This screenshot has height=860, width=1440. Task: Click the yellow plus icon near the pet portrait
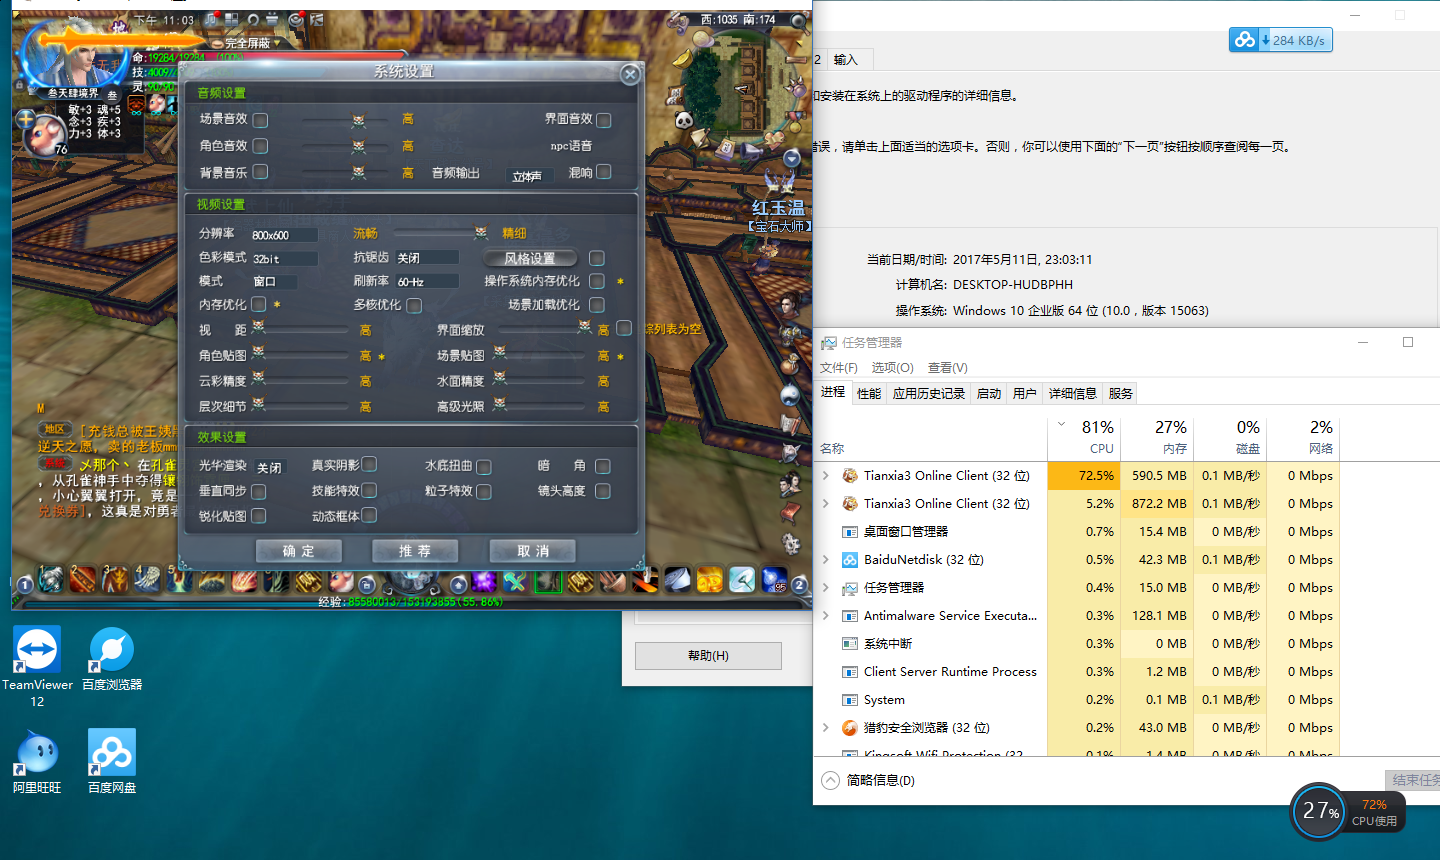[x=26, y=120]
